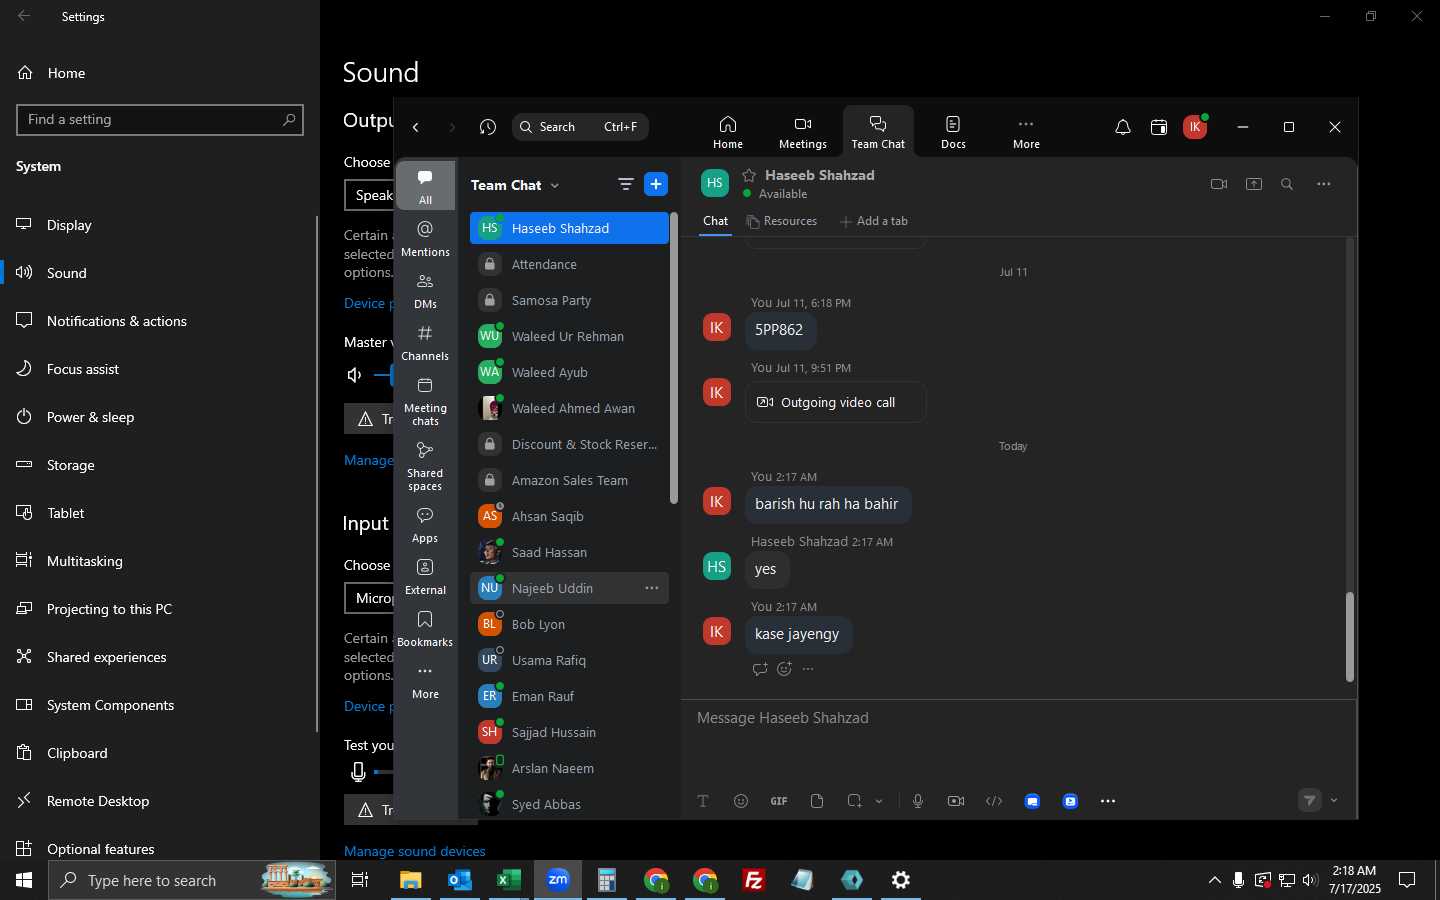Switch to the Resources tab

click(x=781, y=221)
